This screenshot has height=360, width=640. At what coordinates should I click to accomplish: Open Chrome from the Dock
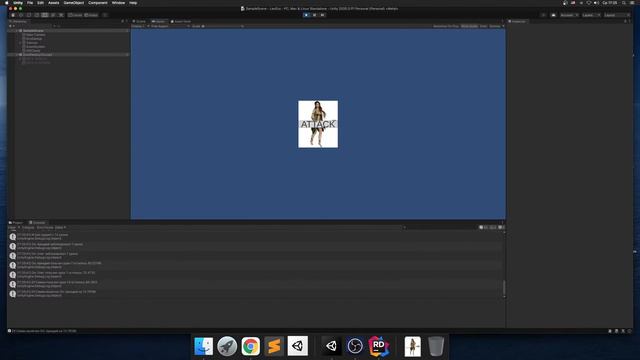point(251,346)
